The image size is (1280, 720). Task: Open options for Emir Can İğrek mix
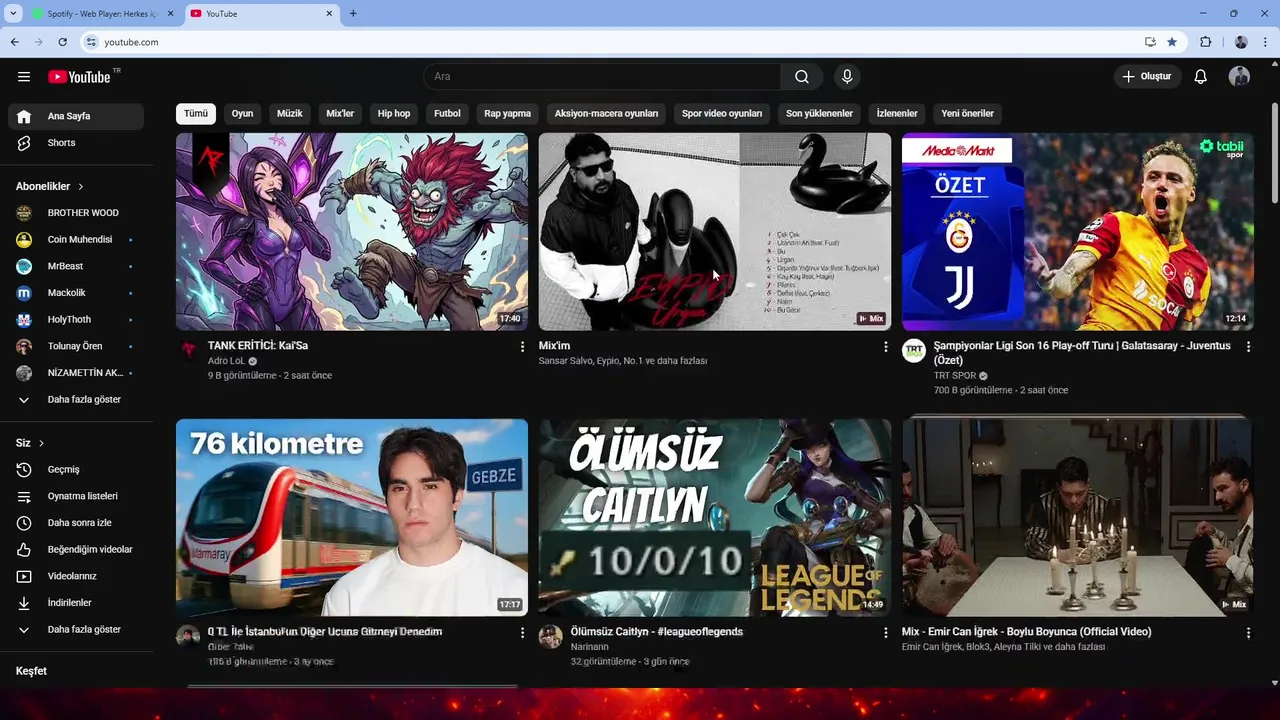coord(1248,633)
